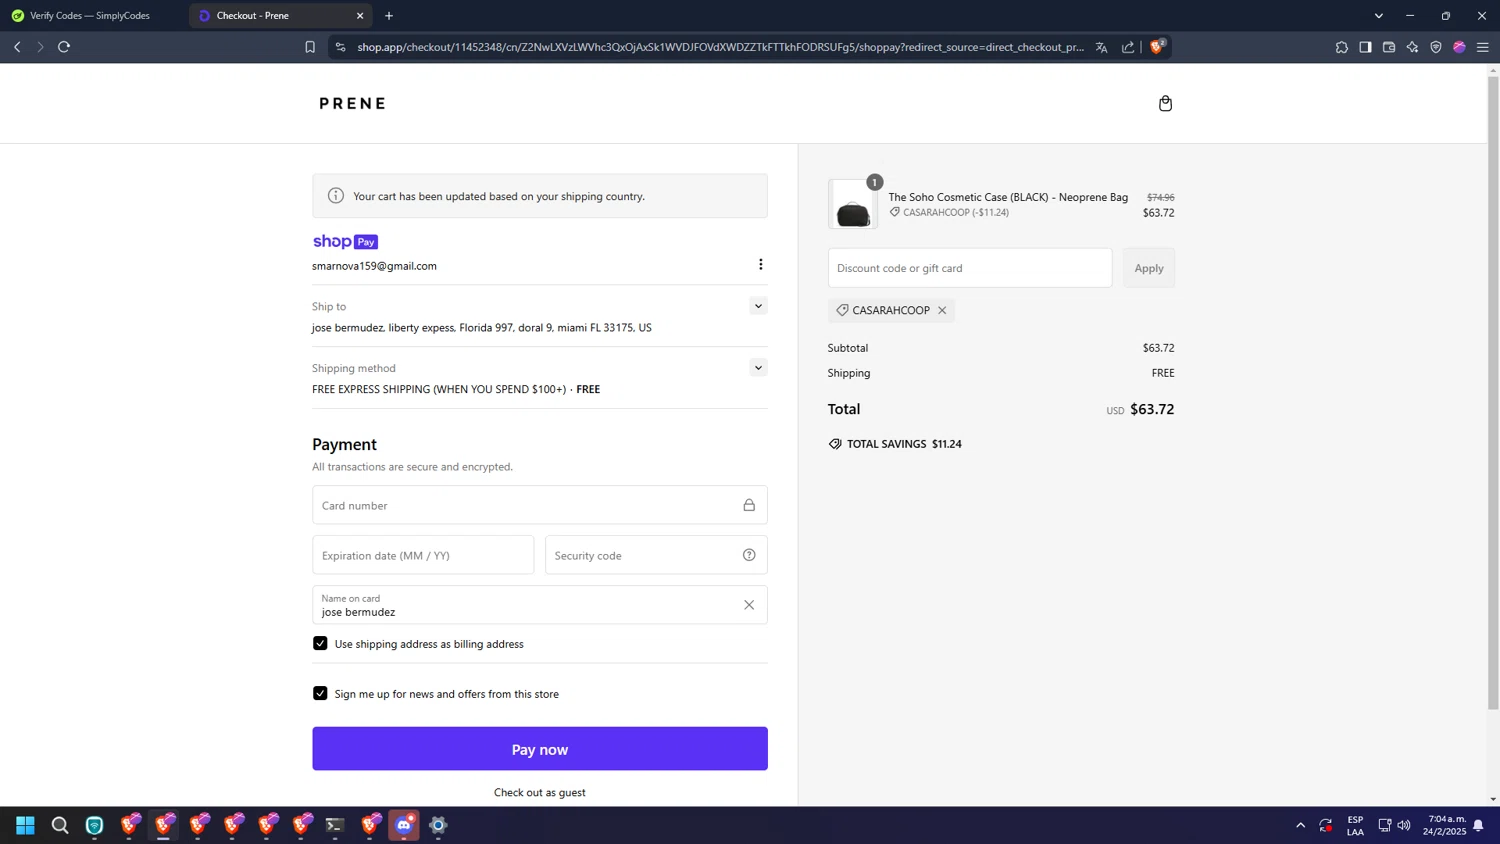Switch to Verify Codes — SimplyCodes tab

(x=90, y=15)
